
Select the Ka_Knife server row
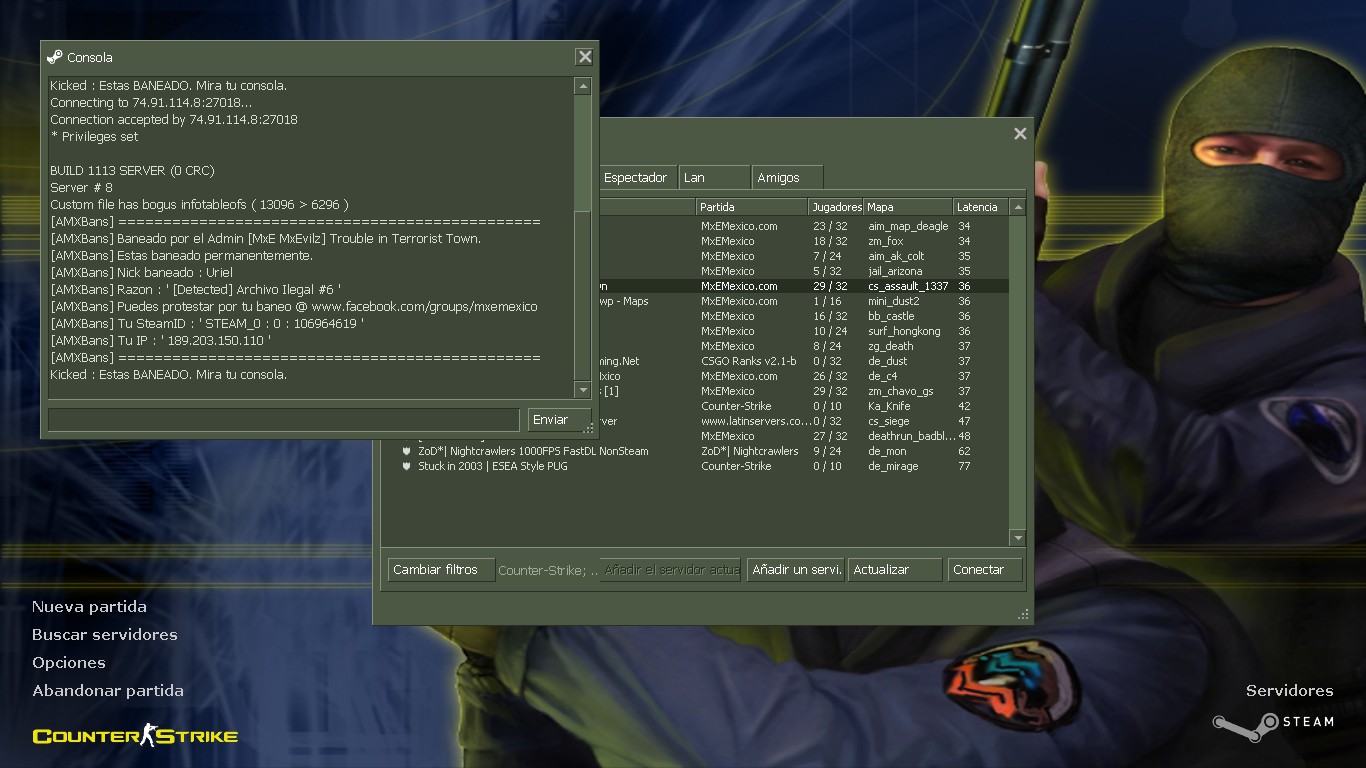(x=803, y=406)
